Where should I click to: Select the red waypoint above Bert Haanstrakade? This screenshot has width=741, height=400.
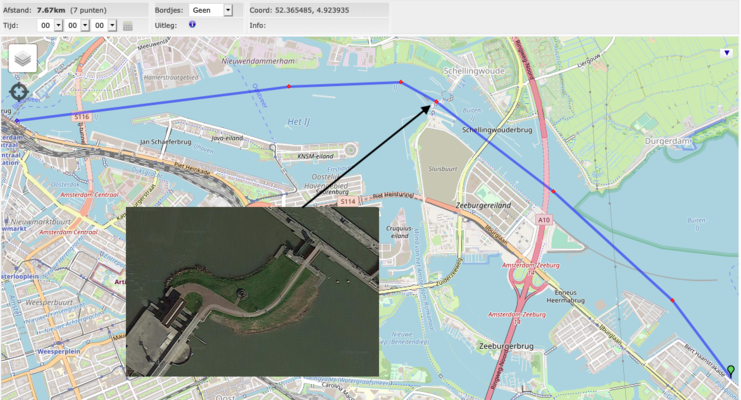(x=672, y=300)
